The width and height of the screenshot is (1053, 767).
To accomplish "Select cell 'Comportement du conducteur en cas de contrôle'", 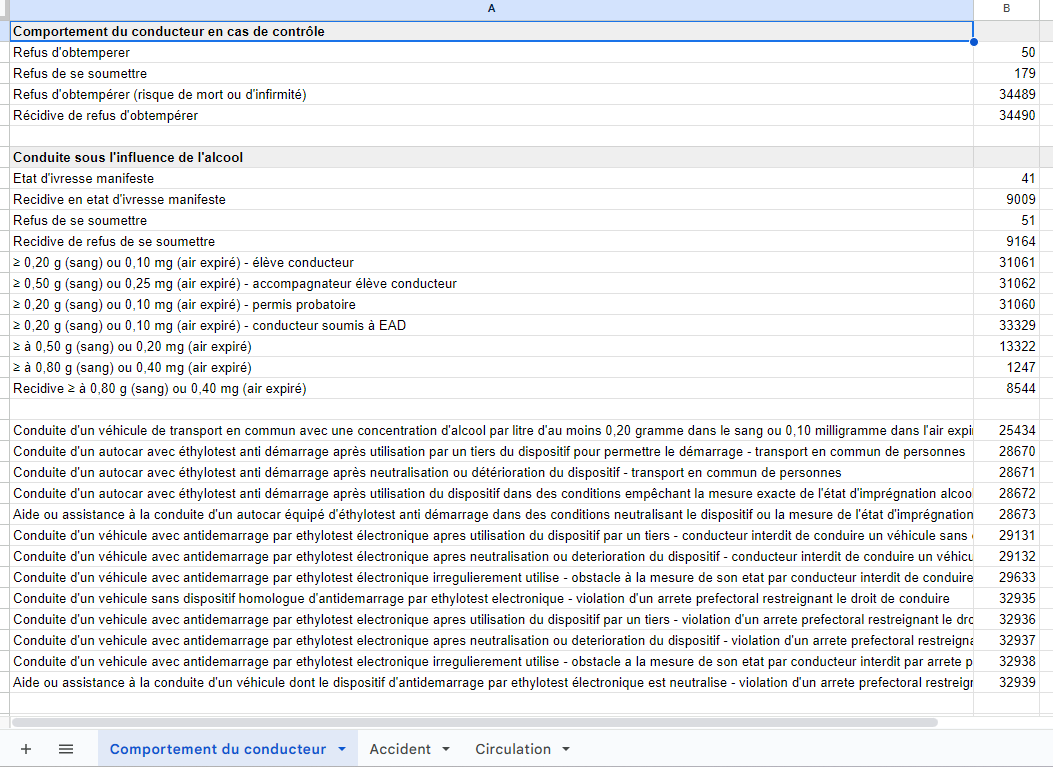I will [492, 32].
